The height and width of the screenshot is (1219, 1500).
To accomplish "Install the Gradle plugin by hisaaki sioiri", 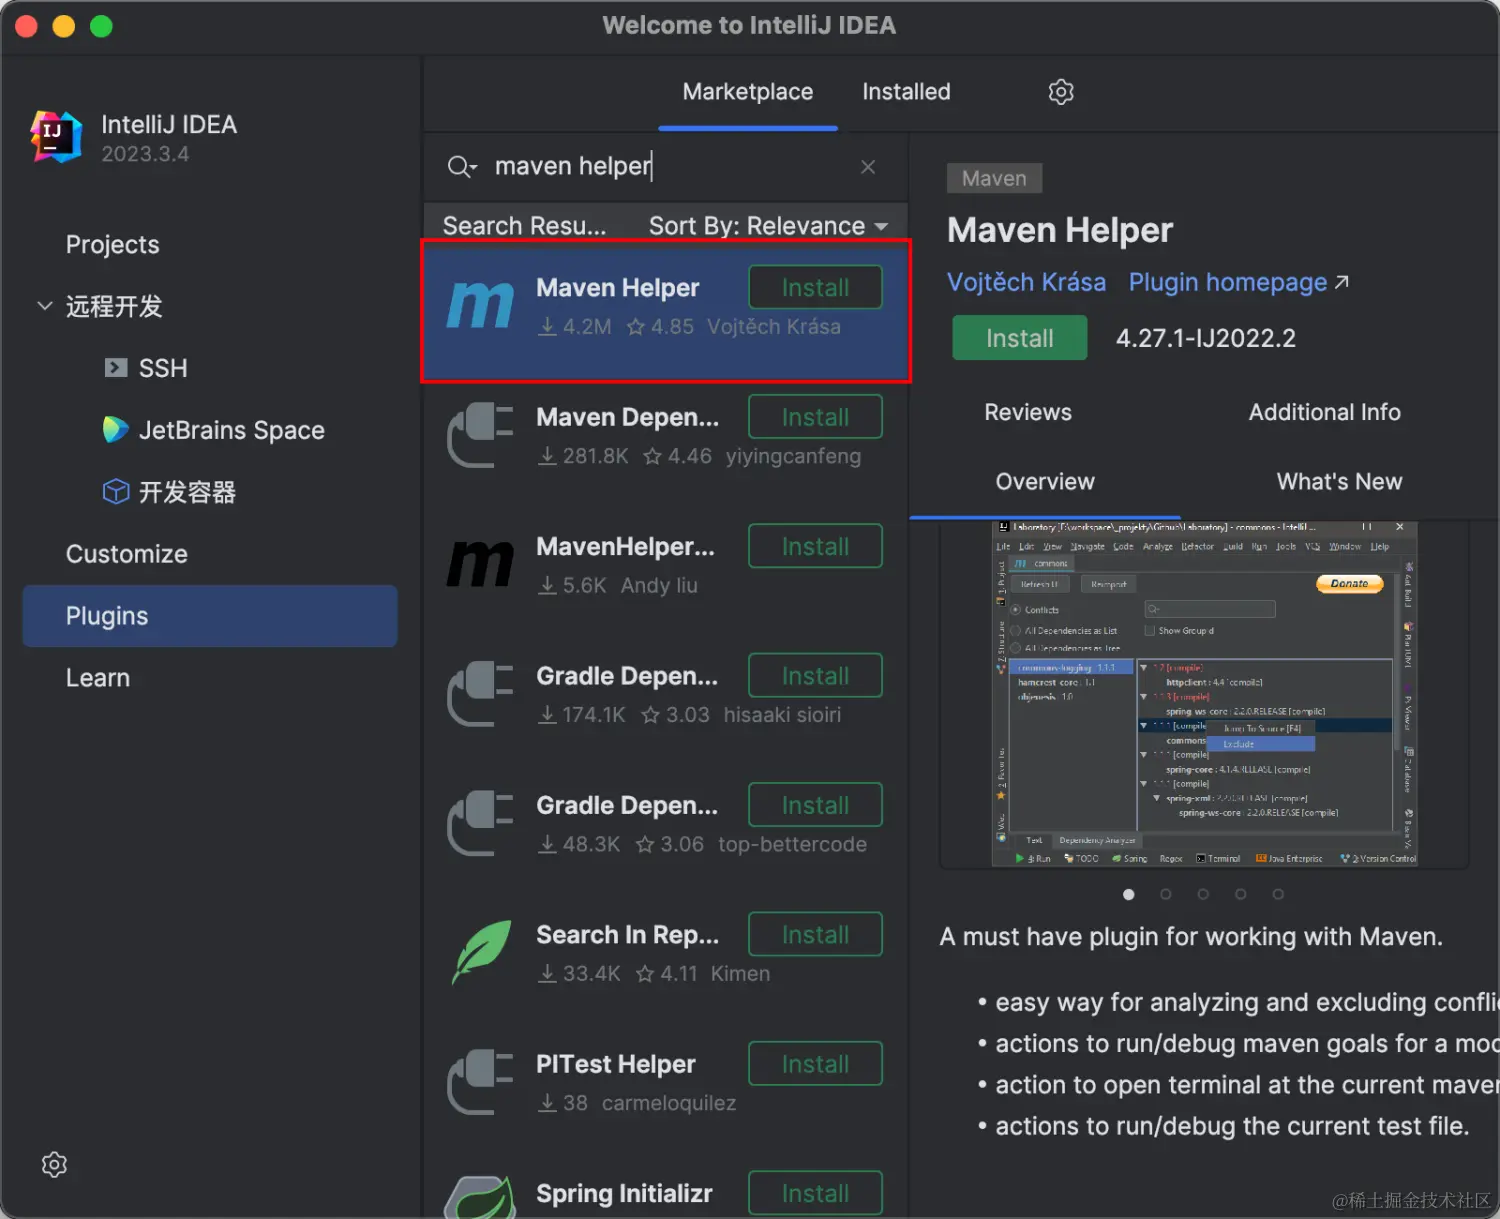I will coord(816,676).
